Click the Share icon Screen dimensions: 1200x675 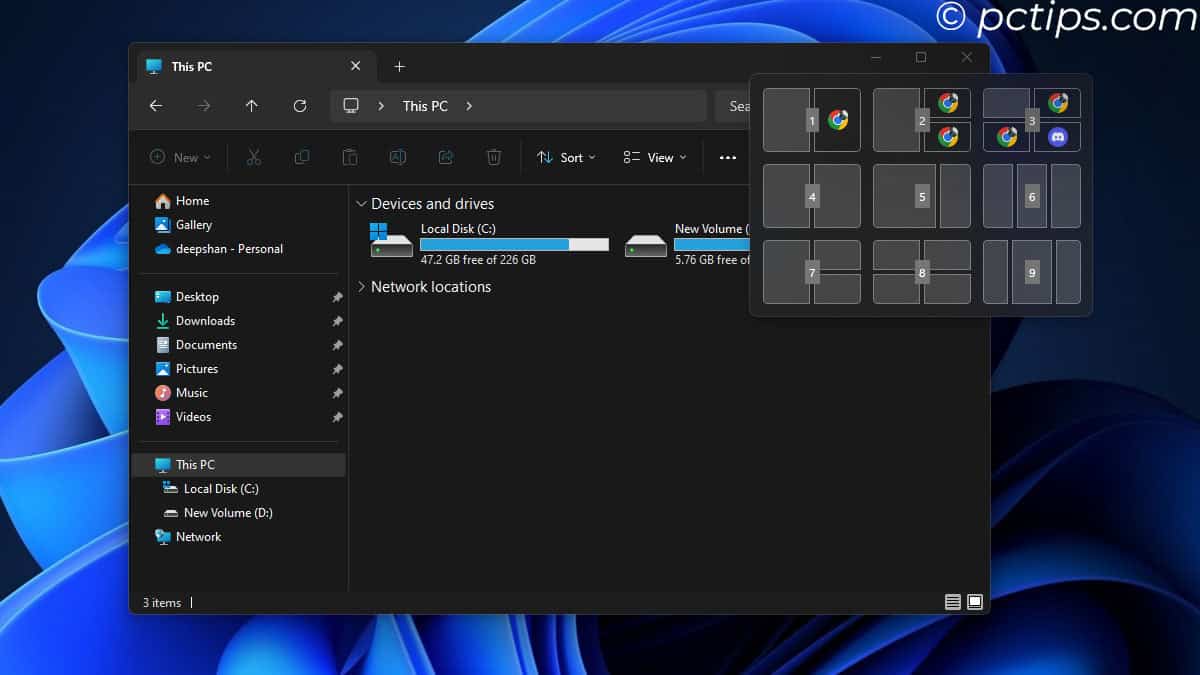pyautogui.click(x=445, y=157)
